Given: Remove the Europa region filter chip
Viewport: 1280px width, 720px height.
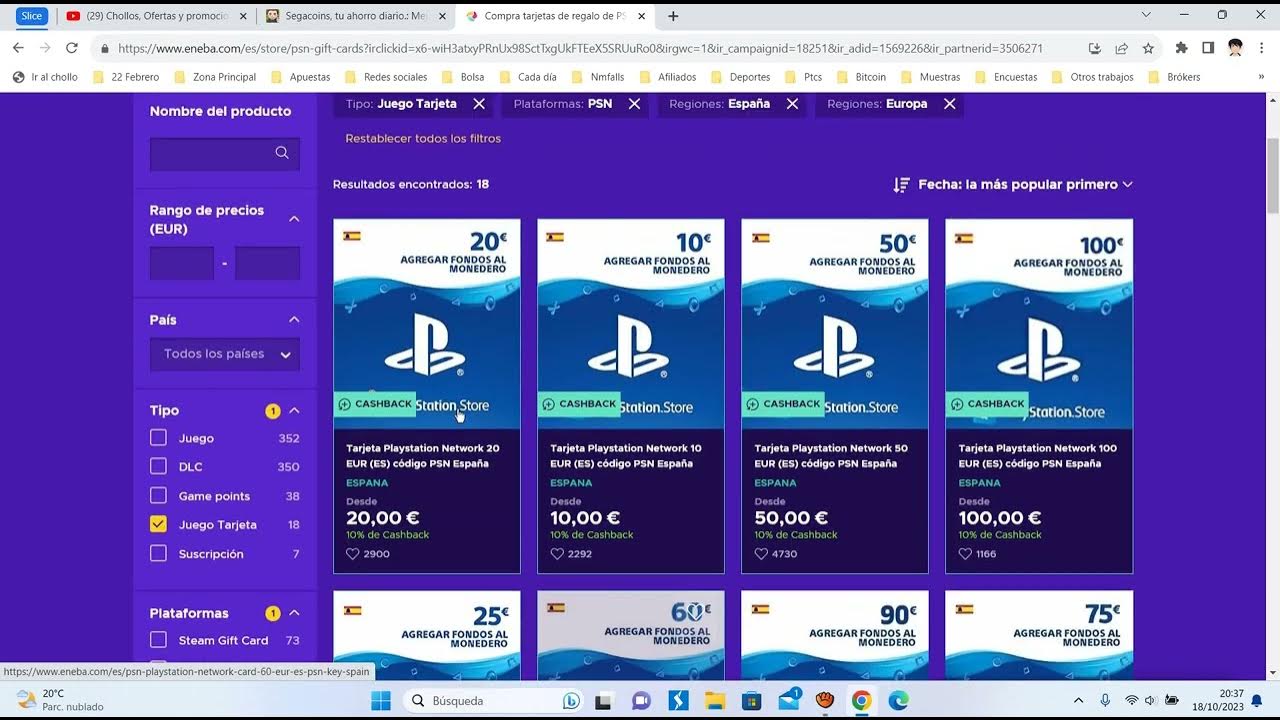Looking at the screenshot, I should tap(949, 104).
